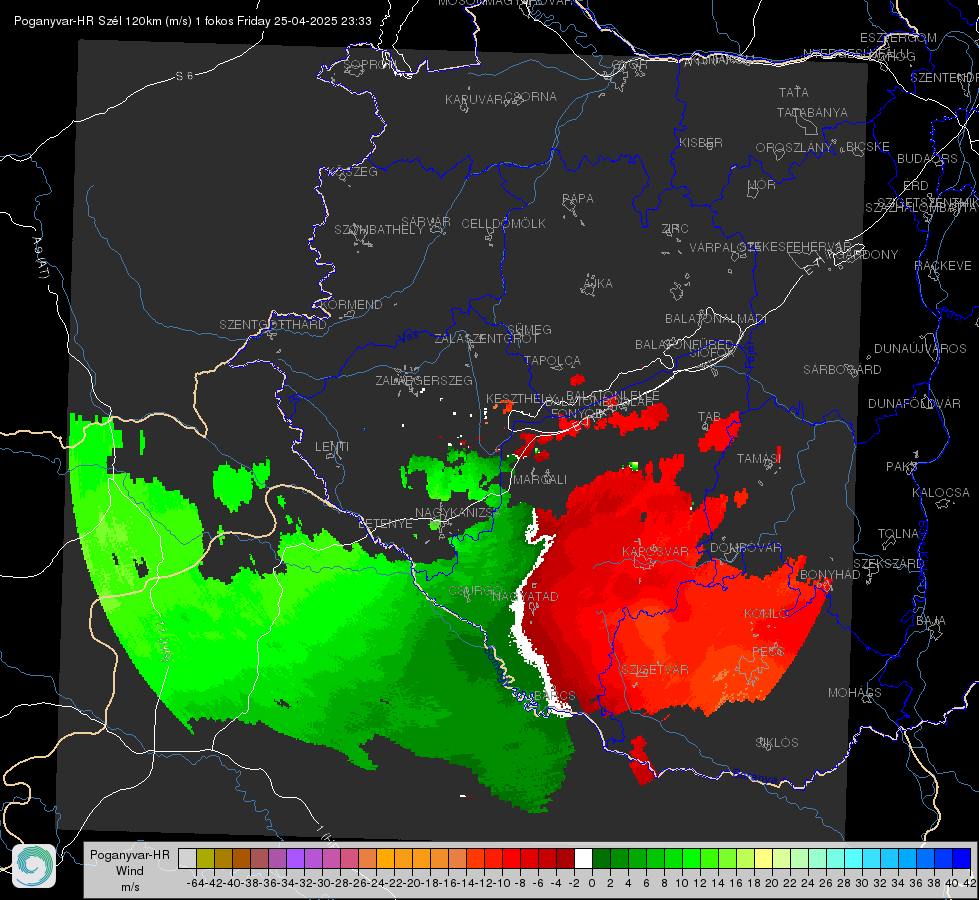Click the DOMBÓVÁR label
The height and width of the screenshot is (900, 979).
click(745, 548)
